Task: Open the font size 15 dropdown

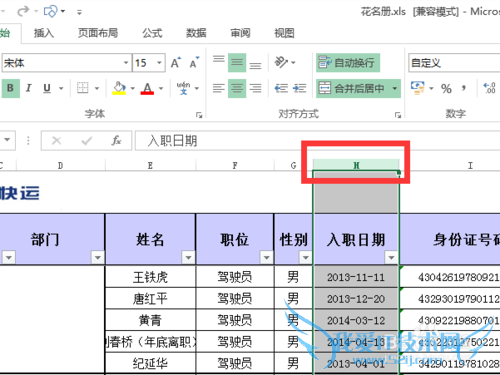Action: pyautogui.click(x=159, y=63)
